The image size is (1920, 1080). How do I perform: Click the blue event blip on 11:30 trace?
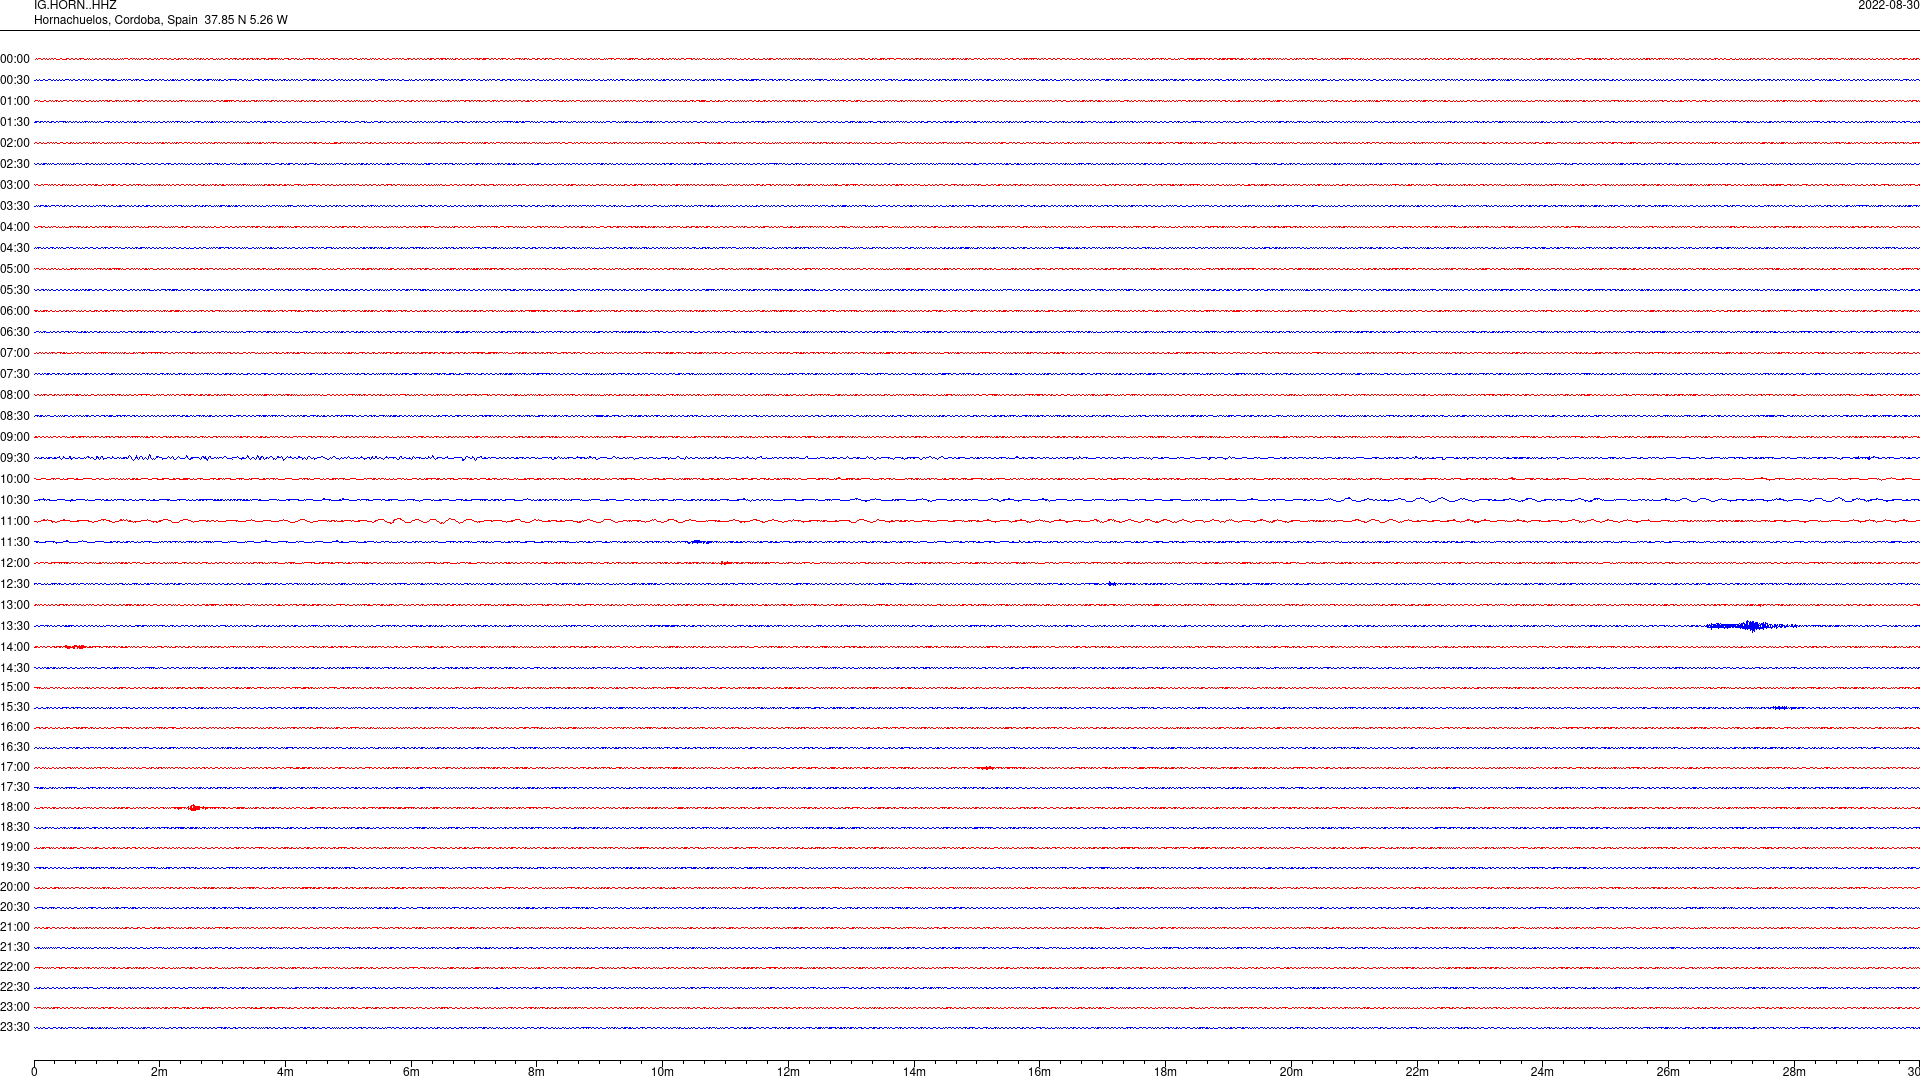pos(700,542)
